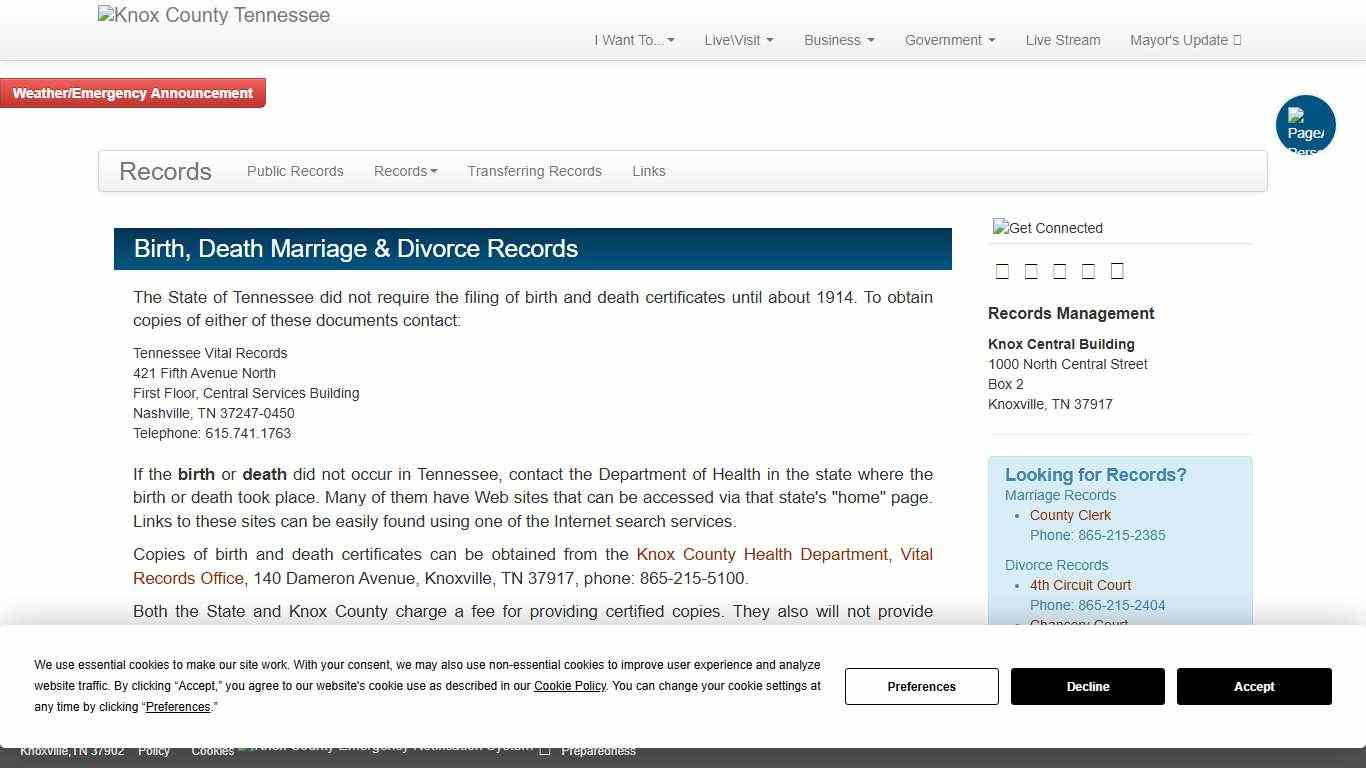
Task: Click the Knox County Tennessee logo
Action: 213,14
